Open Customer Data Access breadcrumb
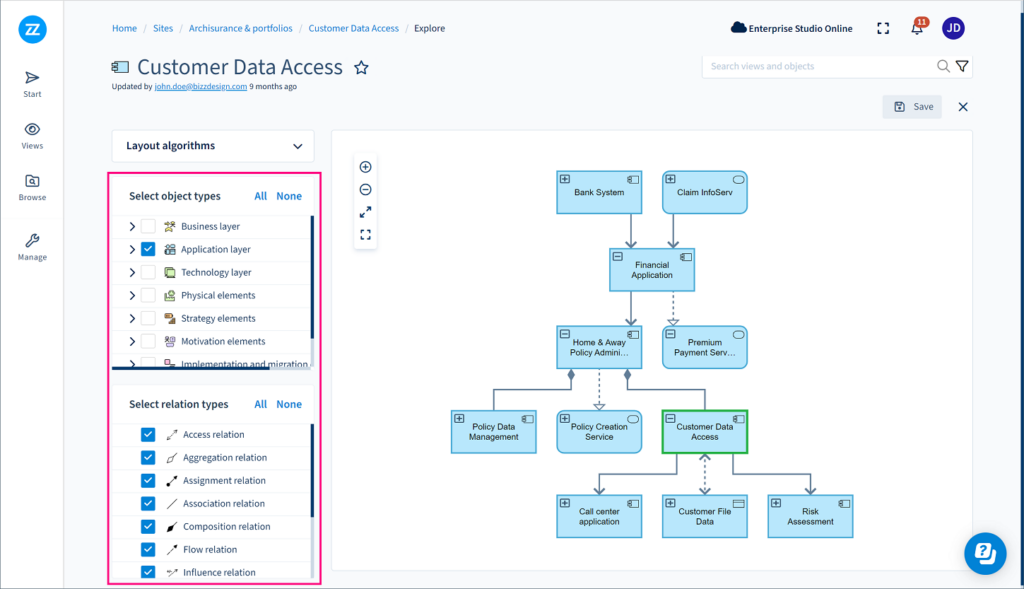This screenshot has height=589, width=1024. 353,28
